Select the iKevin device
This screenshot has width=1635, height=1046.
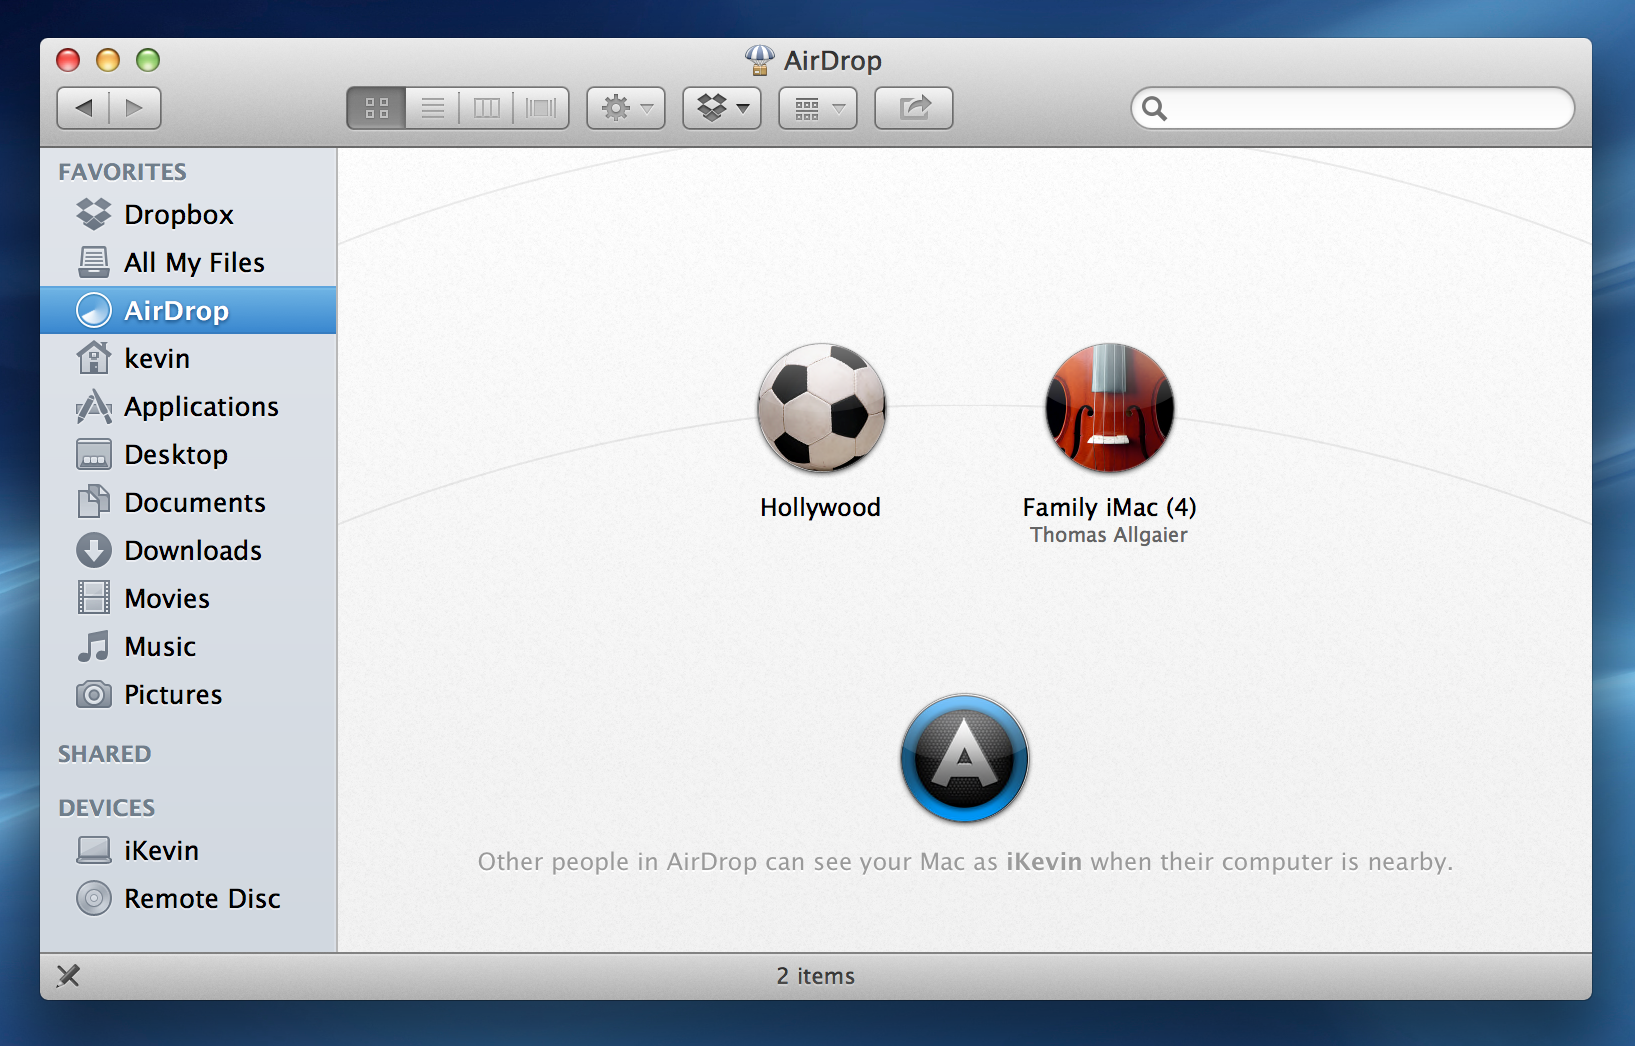(x=188, y=850)
